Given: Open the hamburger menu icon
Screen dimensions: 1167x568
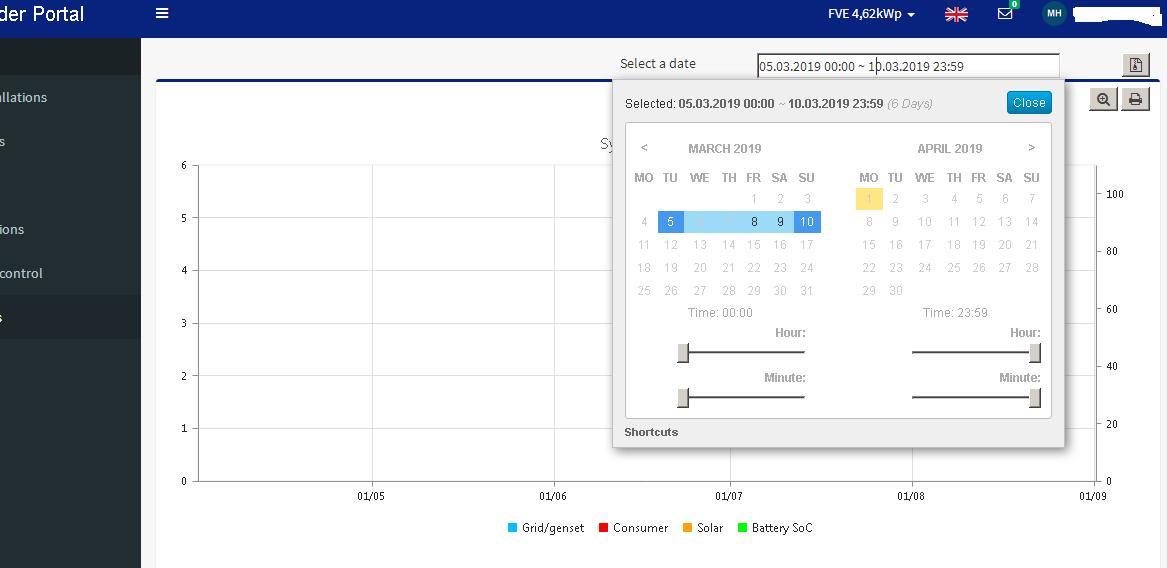Looking at the screenshot, I should [x=162, y=13].
